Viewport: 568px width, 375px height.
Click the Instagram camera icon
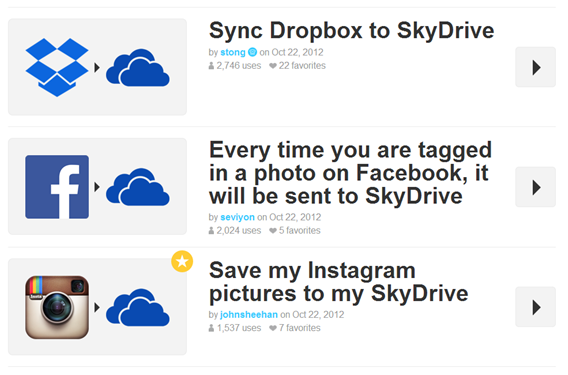57,307
